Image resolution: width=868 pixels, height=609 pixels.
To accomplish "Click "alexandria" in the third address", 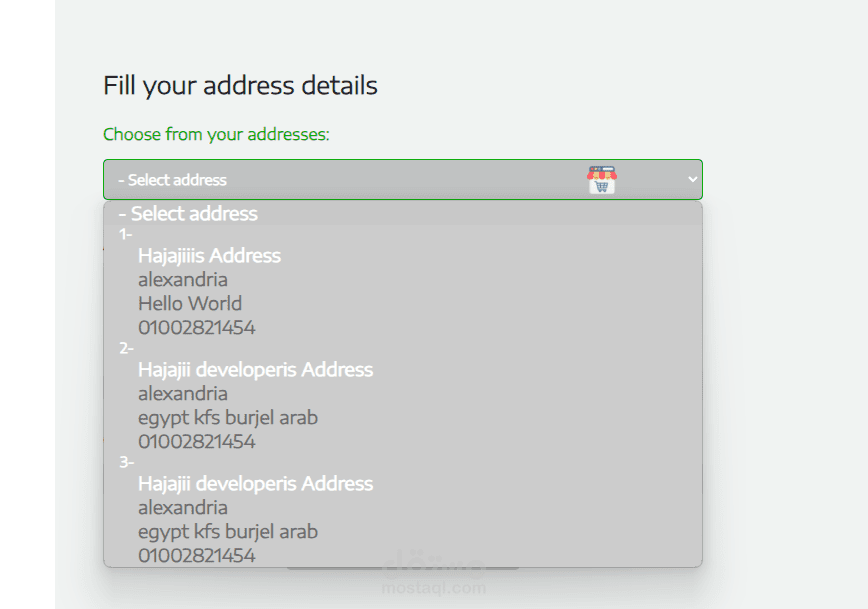I will [x=183, y=508].
